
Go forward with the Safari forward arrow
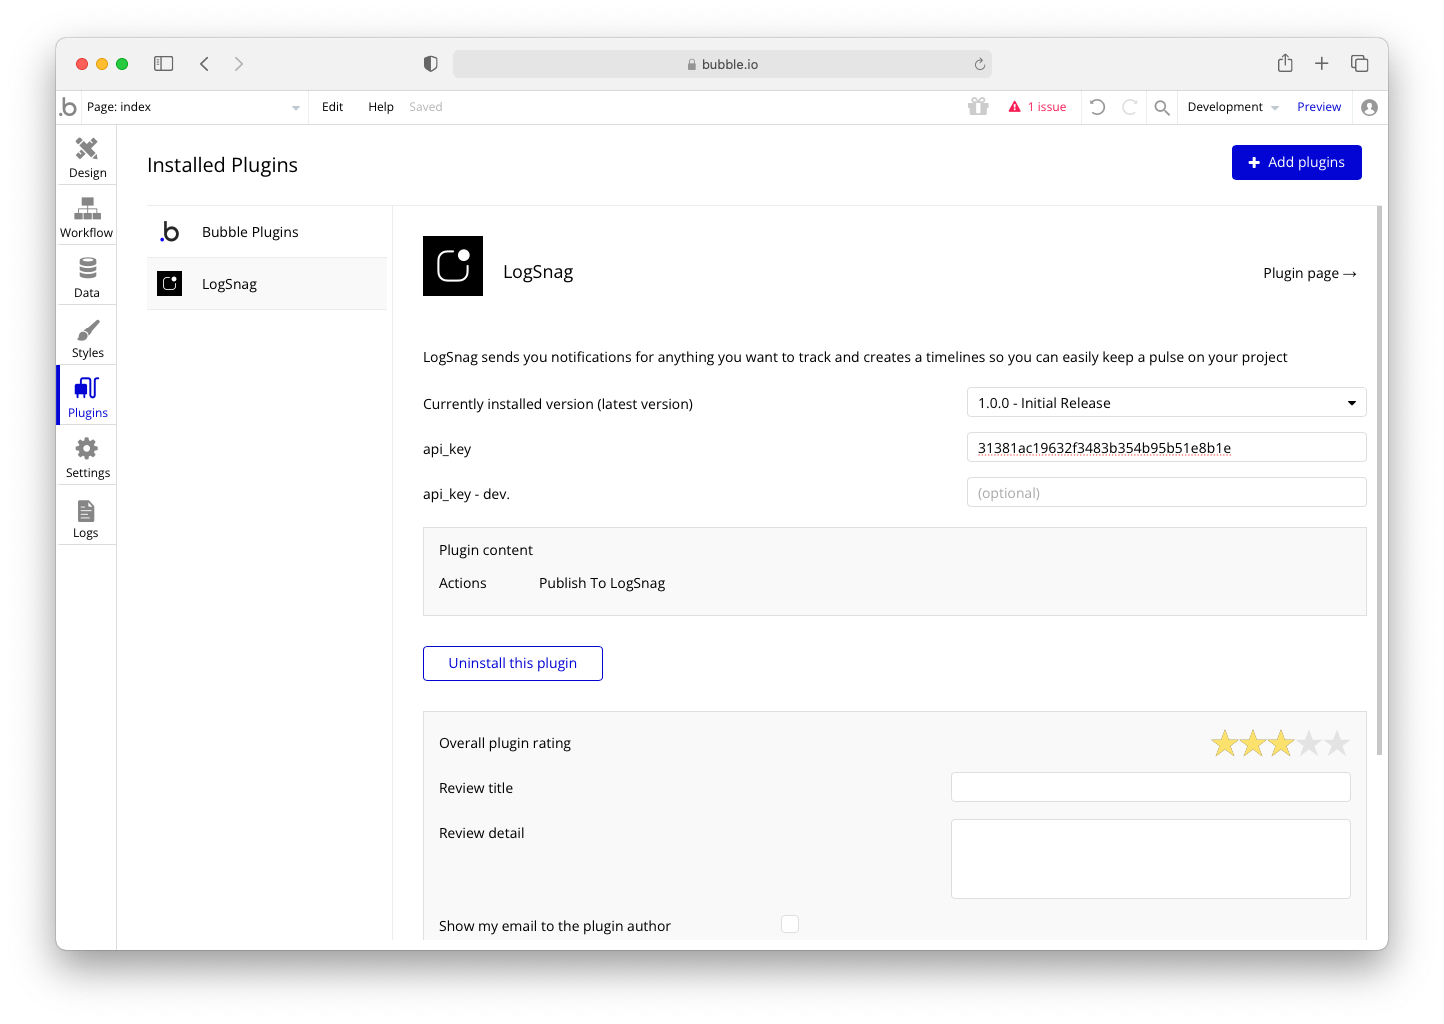tap(238, 64)
